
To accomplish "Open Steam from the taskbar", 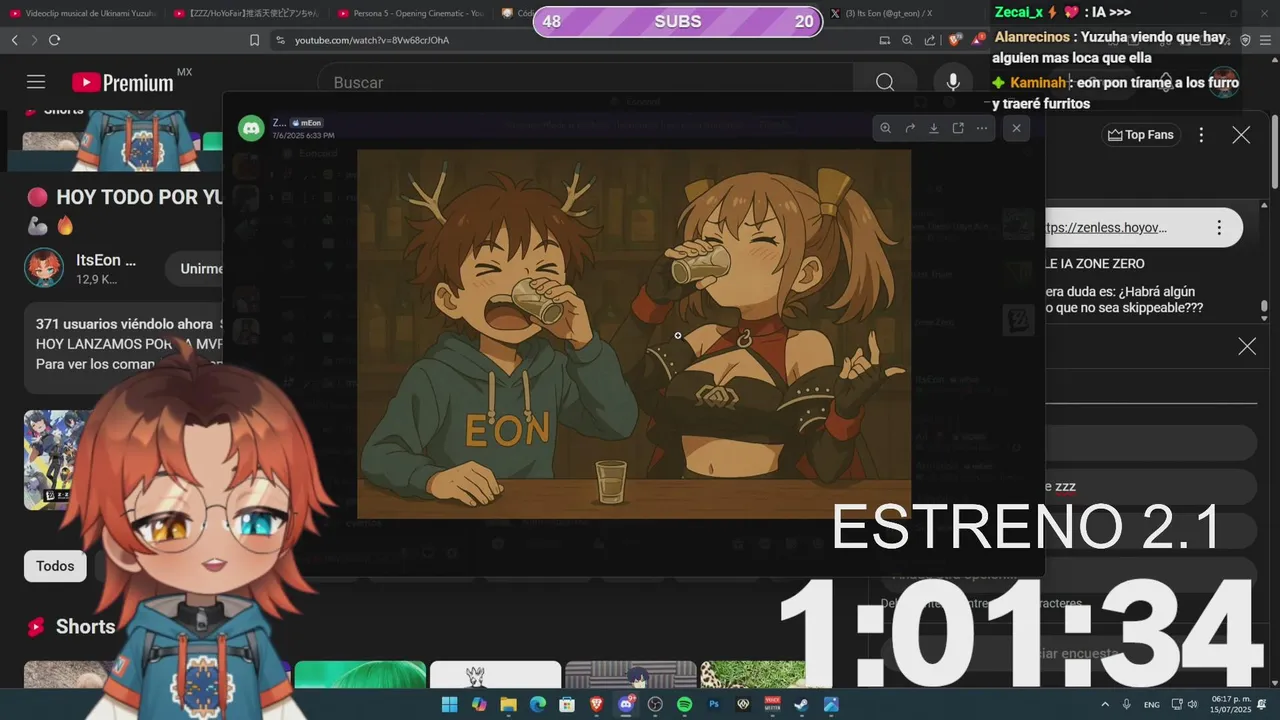I will coord(802,704).
